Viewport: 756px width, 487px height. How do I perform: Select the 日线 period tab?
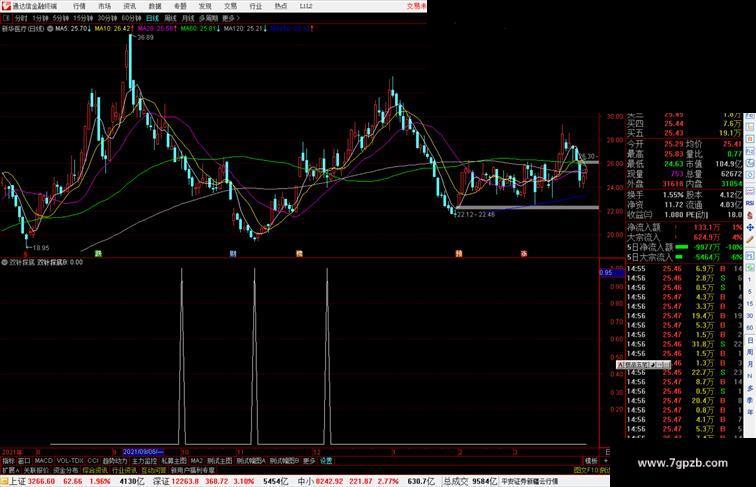tap(152, 18)
